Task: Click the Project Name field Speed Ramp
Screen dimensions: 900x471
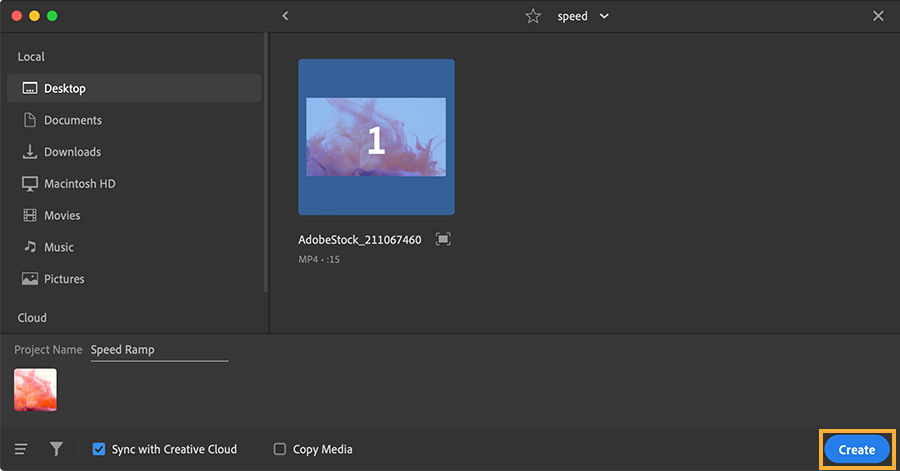Action: [160, 350]
